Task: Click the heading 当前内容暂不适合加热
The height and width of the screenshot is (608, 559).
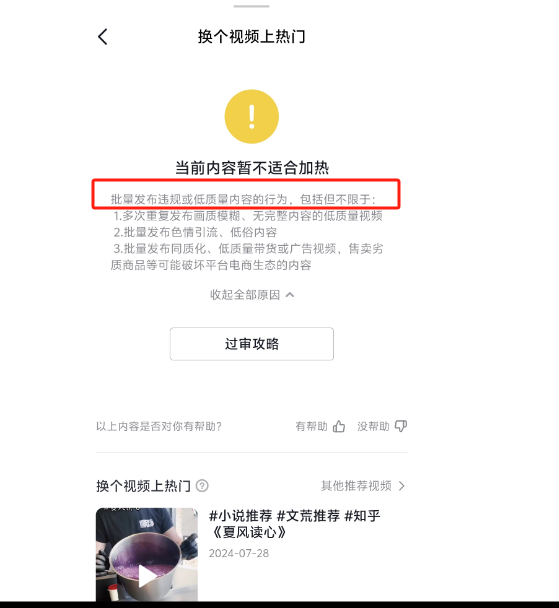Action: (x=252, y=168)
